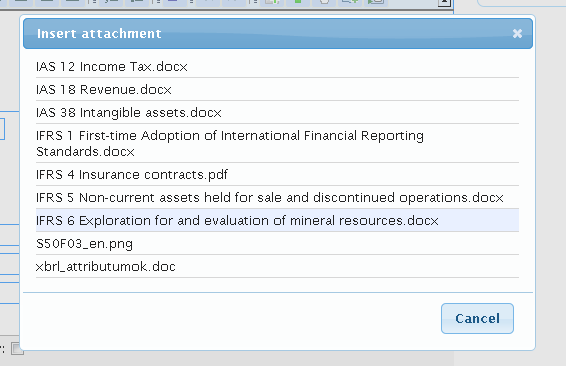Pick the highlighted IFRS 6 Exploration document
Image resolution: width=566 pixels, height=366 pixels.
(x=277, y=221)
